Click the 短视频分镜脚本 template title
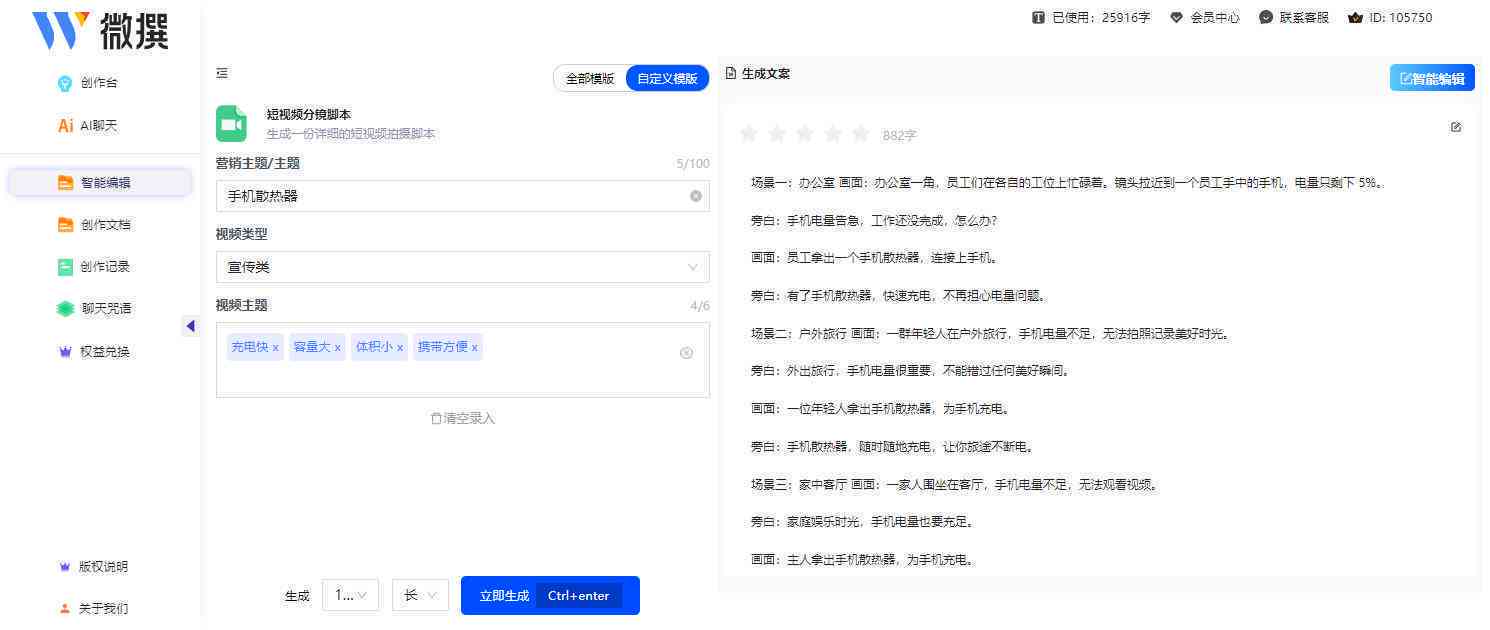The width and height of the screenshot is (1490, 630). tap(308, 114)
